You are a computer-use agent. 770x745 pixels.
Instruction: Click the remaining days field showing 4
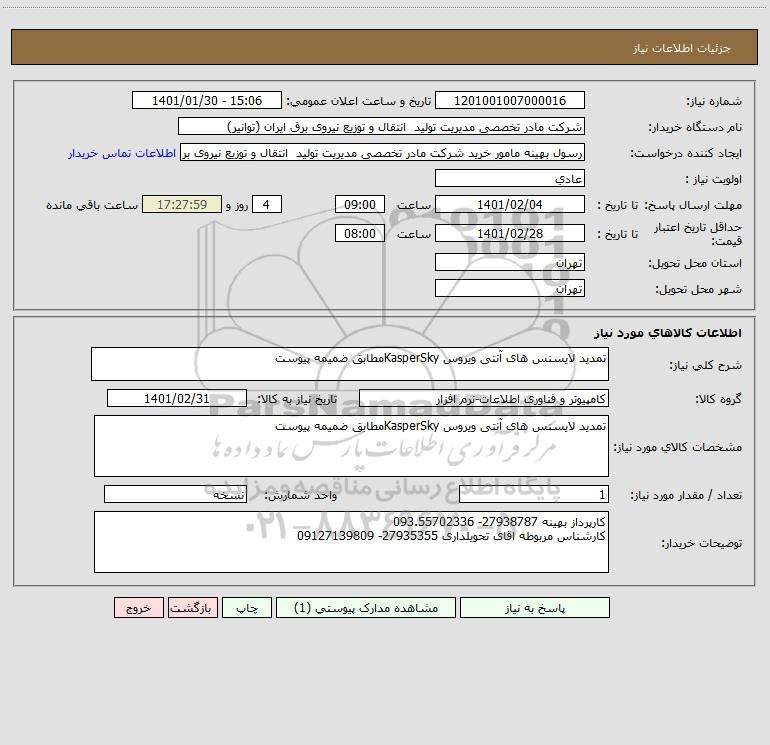[267, 205]
